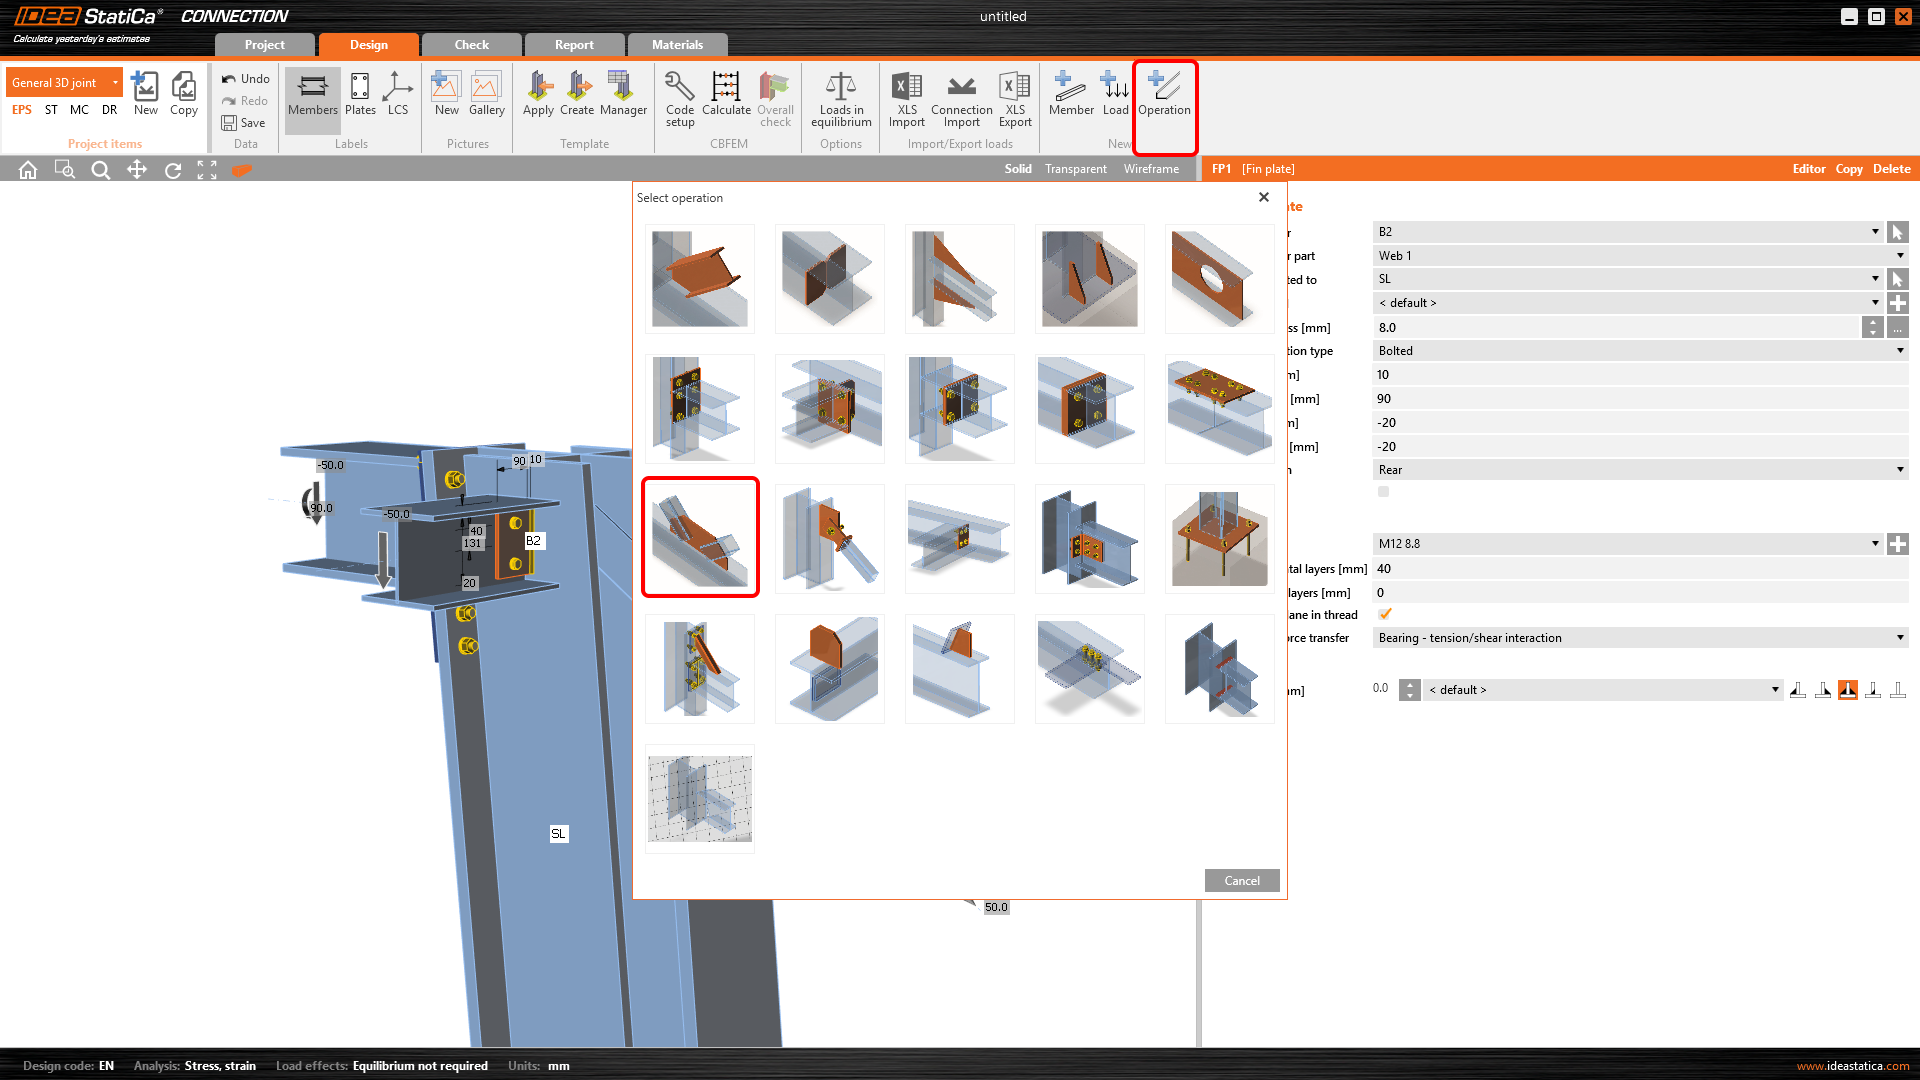Click the Plates labels icon
Viewport: 1920px width, 1080px height.
pos(360,93)
